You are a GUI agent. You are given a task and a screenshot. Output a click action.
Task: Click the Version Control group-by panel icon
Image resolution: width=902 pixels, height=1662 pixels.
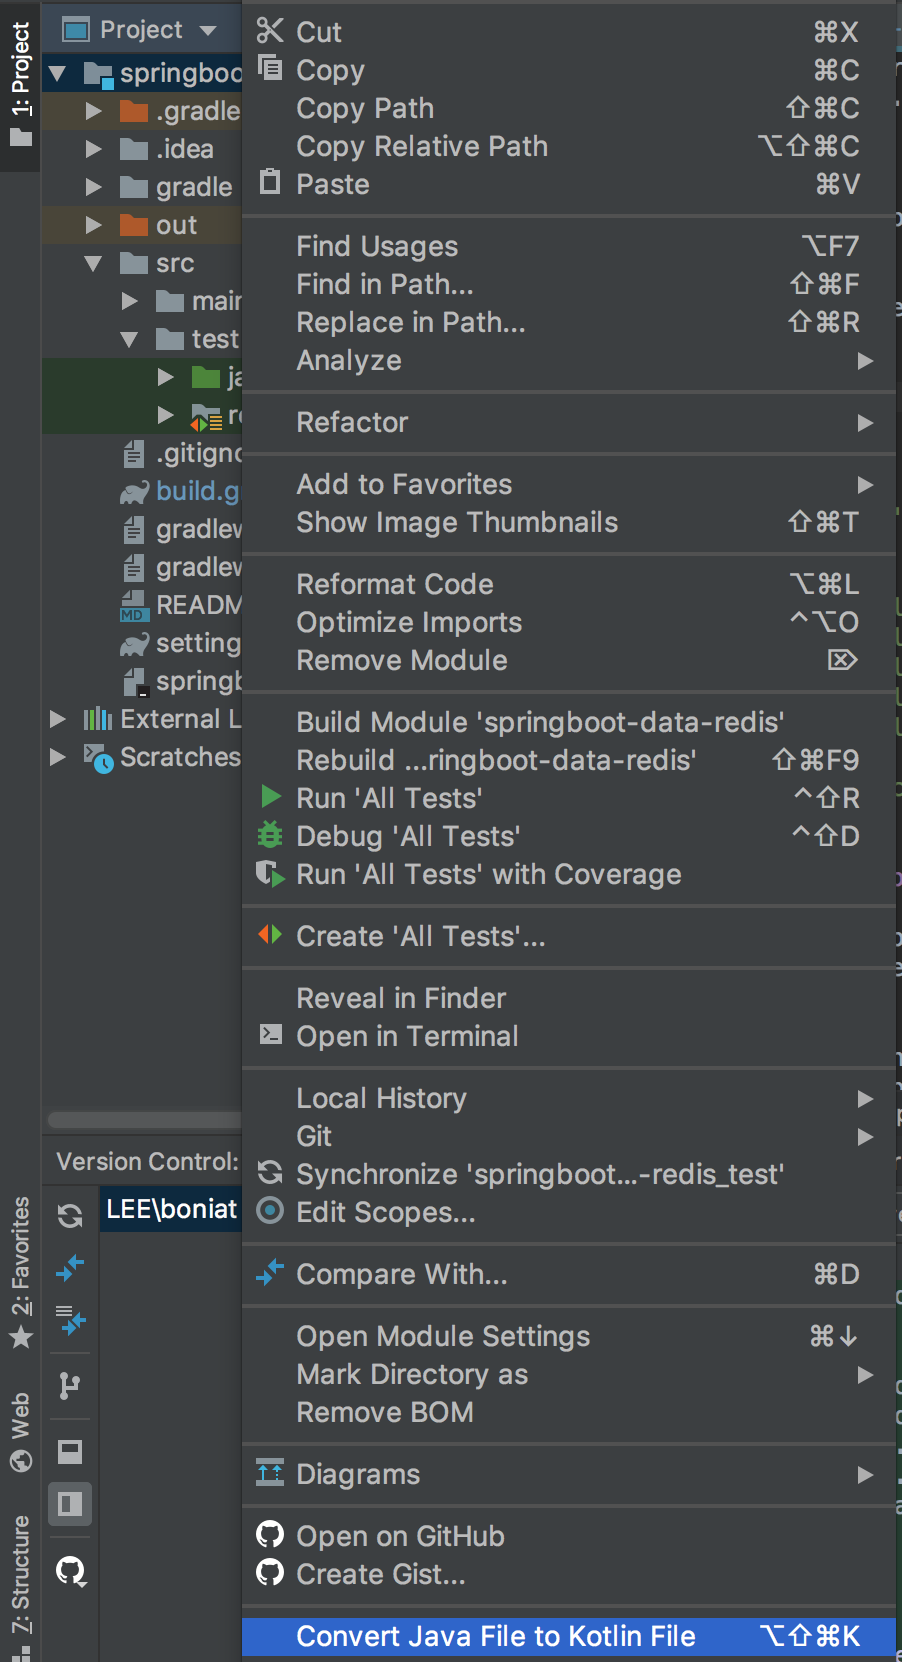70,1451
